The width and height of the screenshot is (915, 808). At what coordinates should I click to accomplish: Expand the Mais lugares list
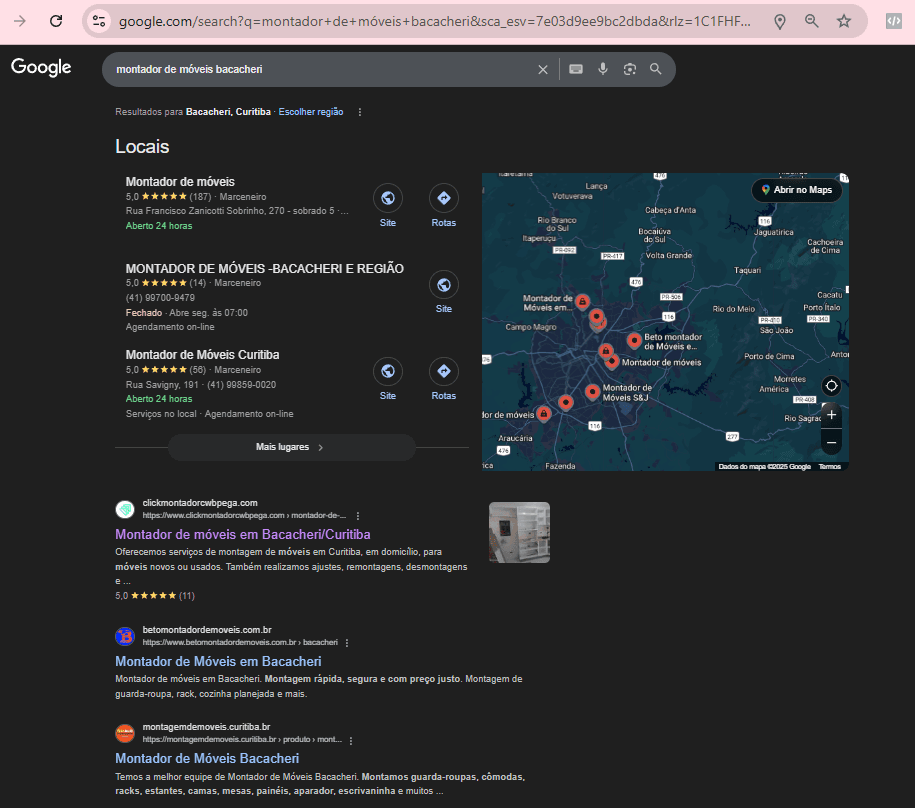(x=291, y=447)
